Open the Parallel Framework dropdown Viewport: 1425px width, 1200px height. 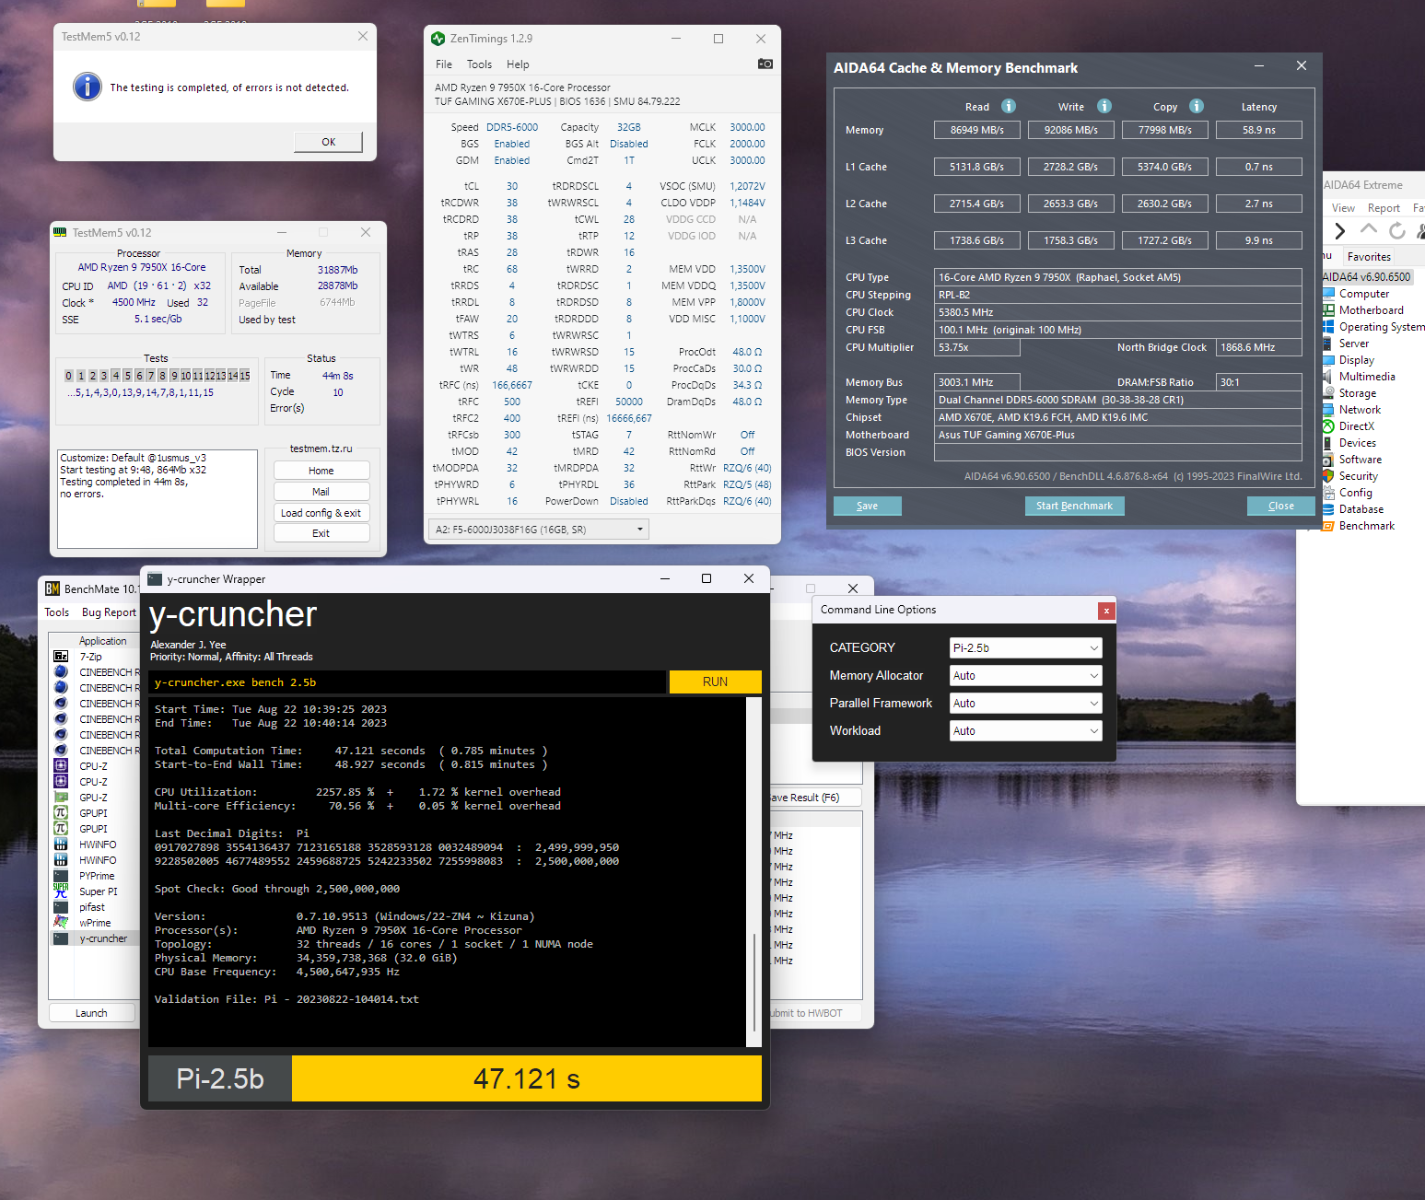pyautogui.click(x=1026, y=704)
